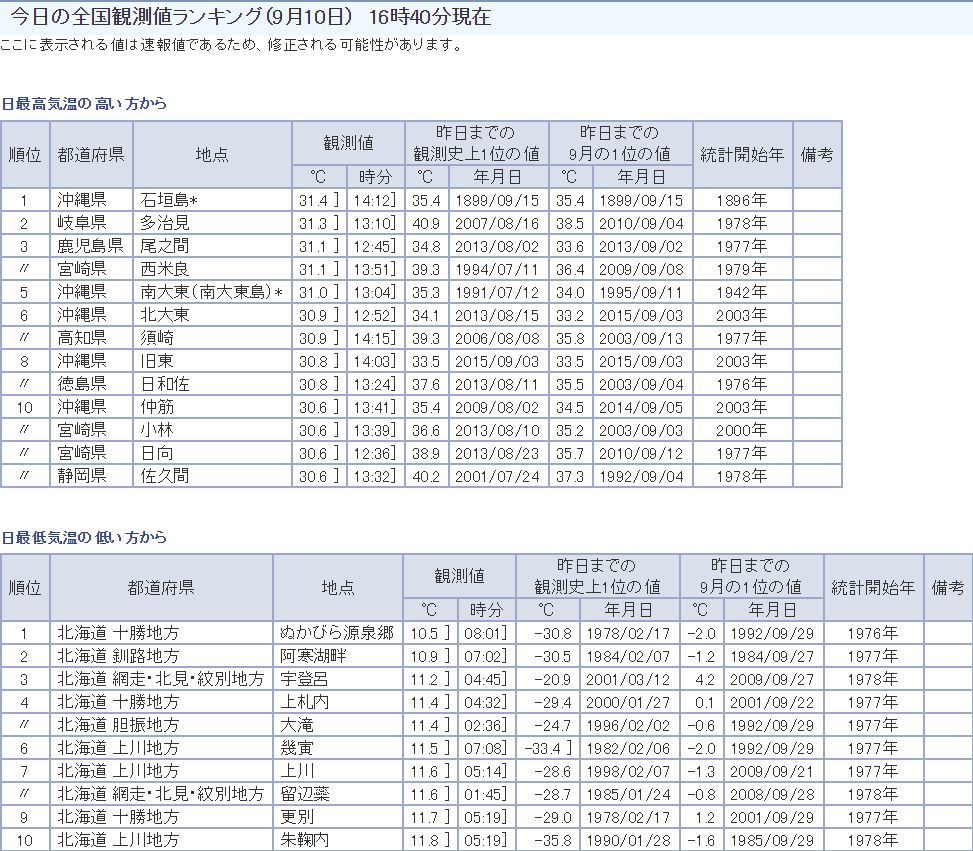Click the 岐阜県 prefecture cell
This screenshot has height=851, width=973.
(81, 223)
